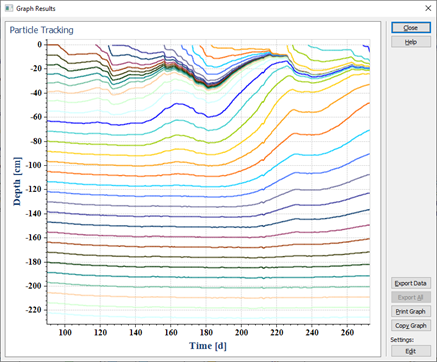
Task: Click the 220 tick label on time axis
Action: (277, 332)
